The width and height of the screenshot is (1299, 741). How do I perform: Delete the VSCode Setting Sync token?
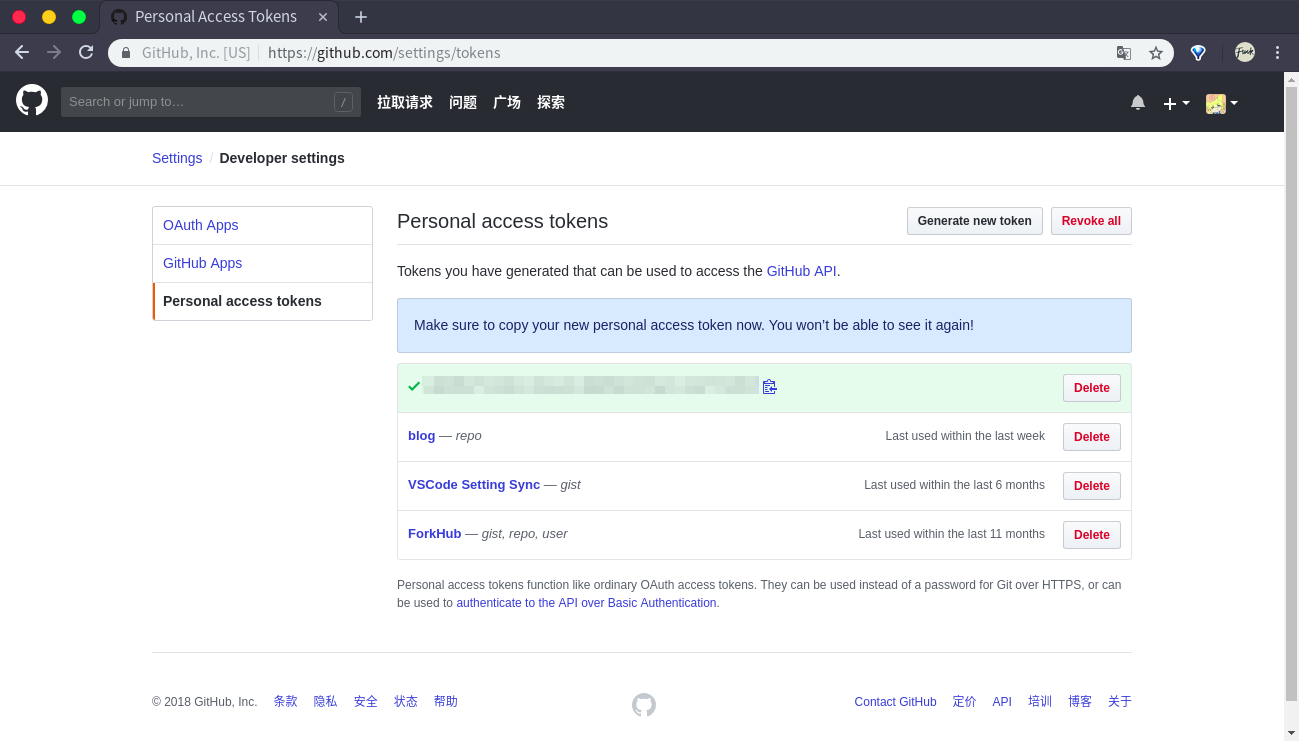click(1092, 486)
